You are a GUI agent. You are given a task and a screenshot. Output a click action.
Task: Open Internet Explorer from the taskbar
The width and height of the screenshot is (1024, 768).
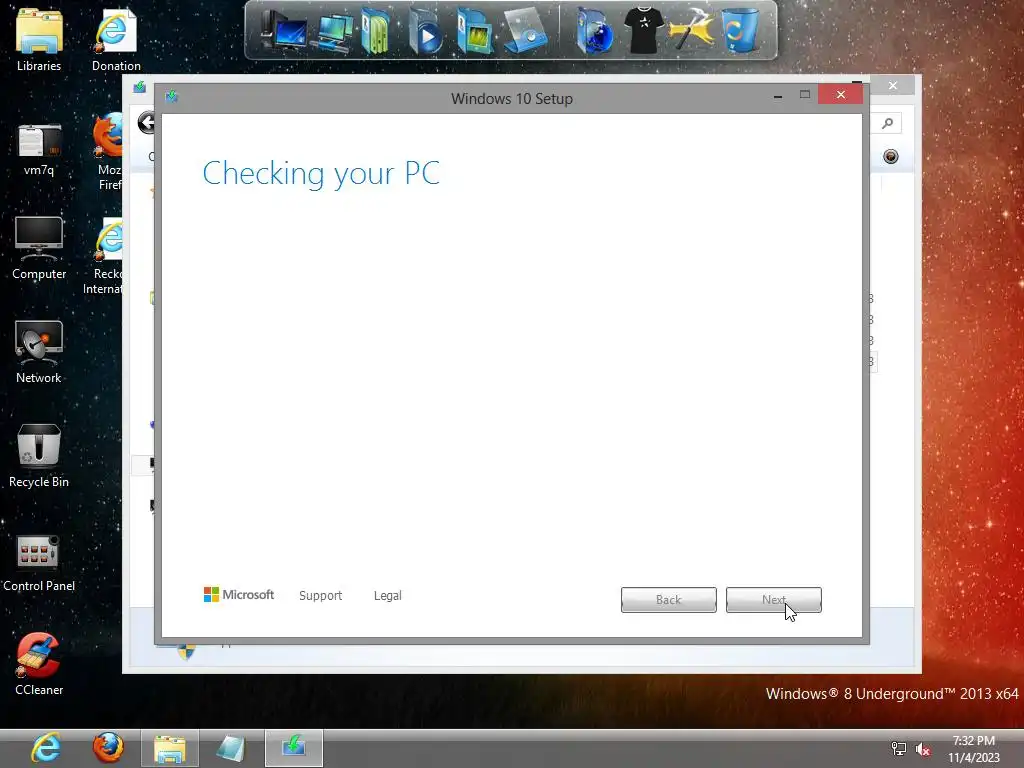(x=47, y=748)
